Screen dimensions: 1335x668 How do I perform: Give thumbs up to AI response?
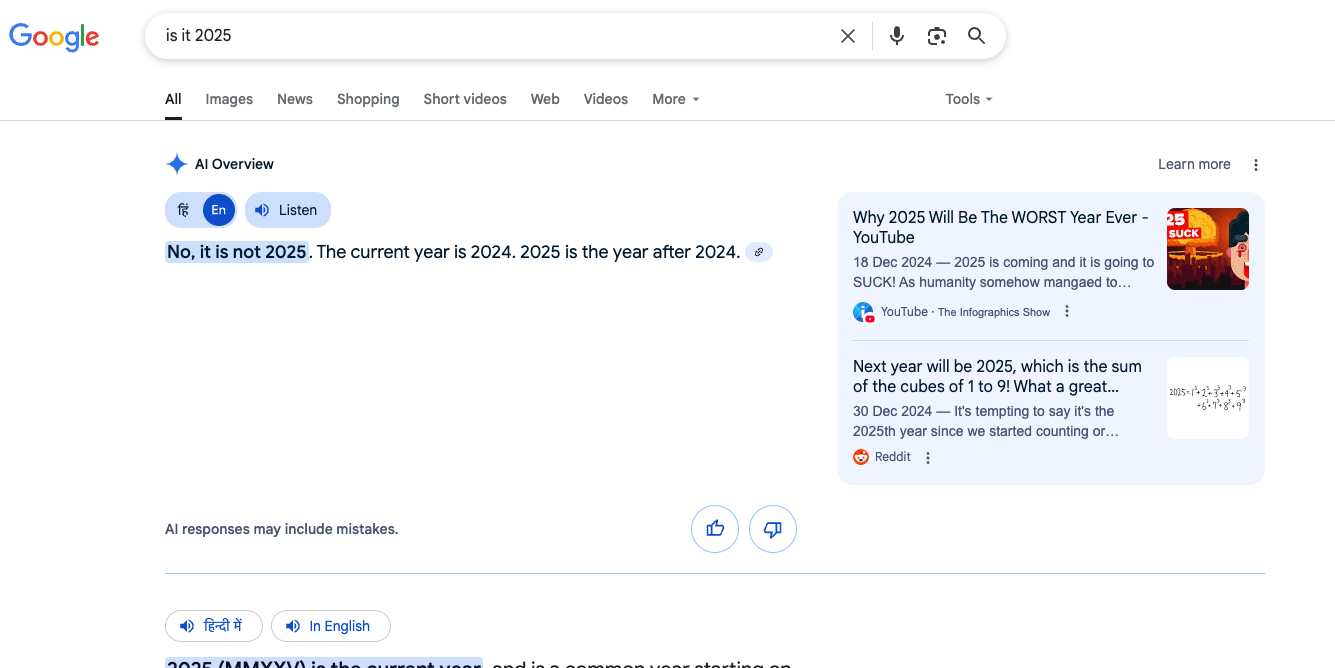[x=715, y=529]
